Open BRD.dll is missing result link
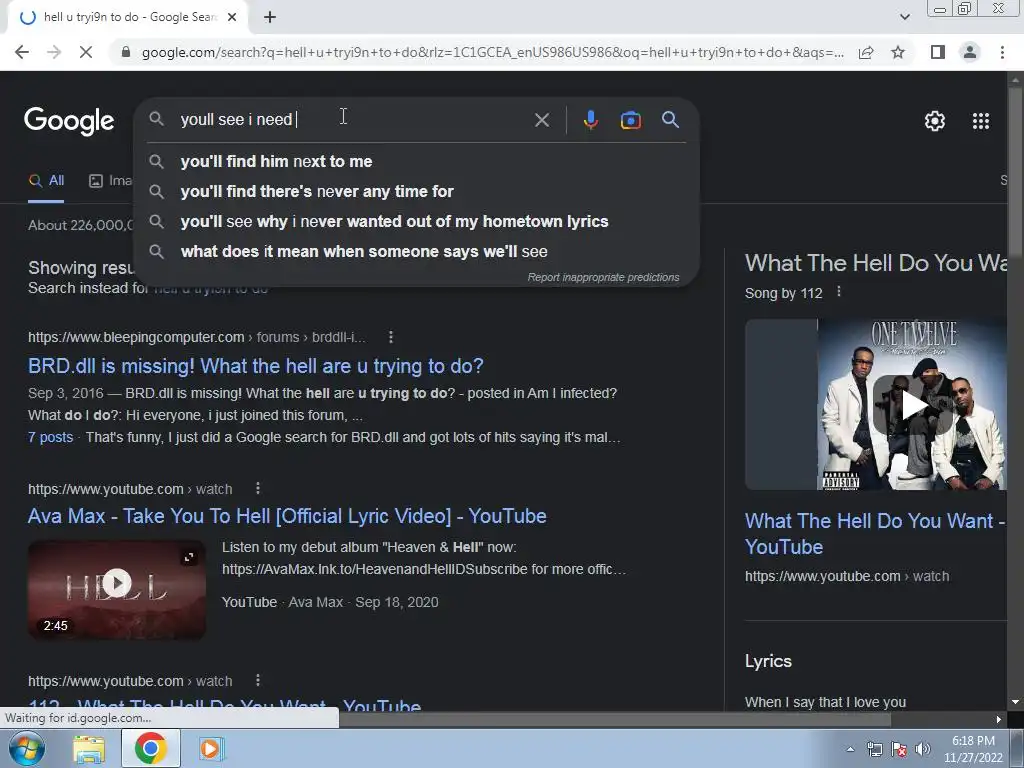The height and width of the screenshot is (768, 1024). pos(255,366)
